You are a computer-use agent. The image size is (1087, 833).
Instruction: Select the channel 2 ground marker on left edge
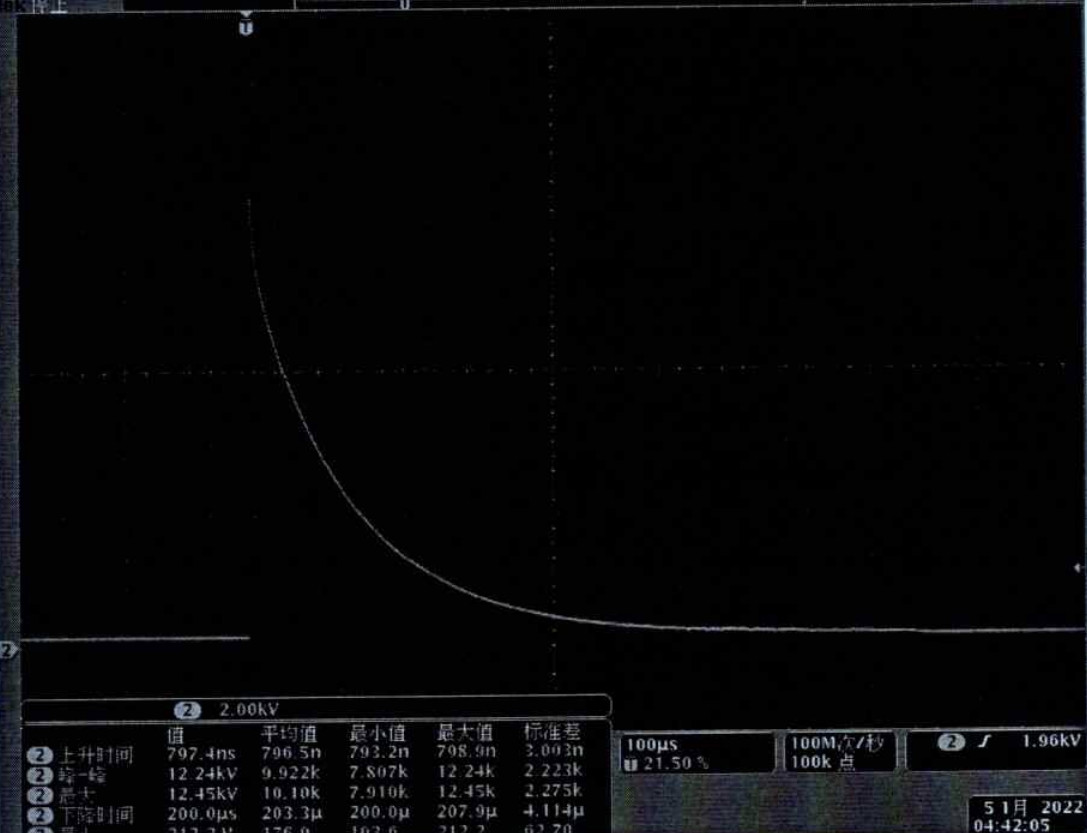[6, 651]
